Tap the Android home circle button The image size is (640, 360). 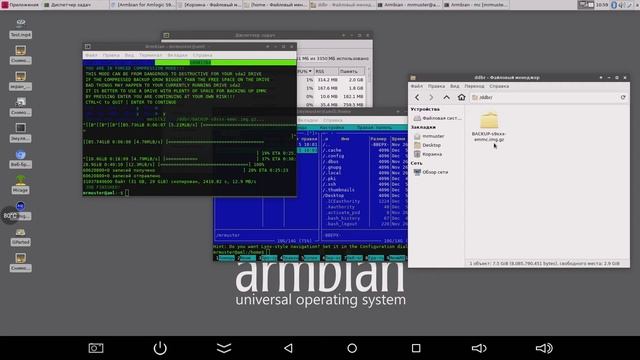[352, 348]
